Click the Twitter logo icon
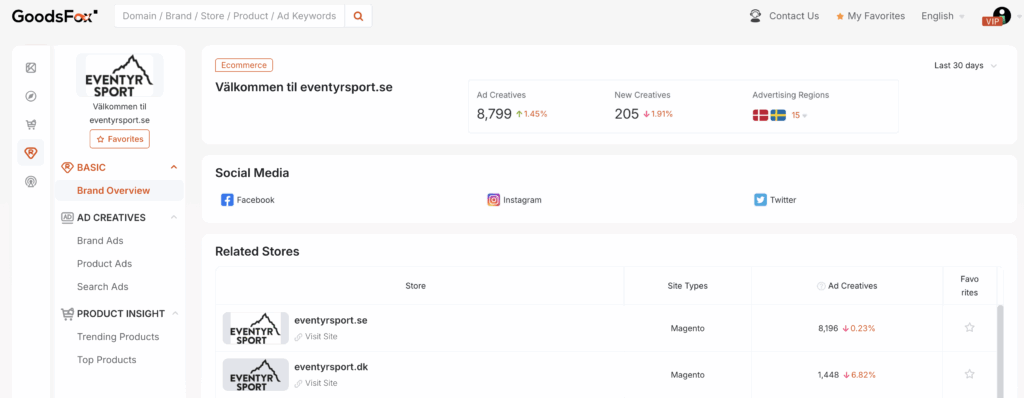1024x398 pixels. pyautogui.click(x=760, y=200)
